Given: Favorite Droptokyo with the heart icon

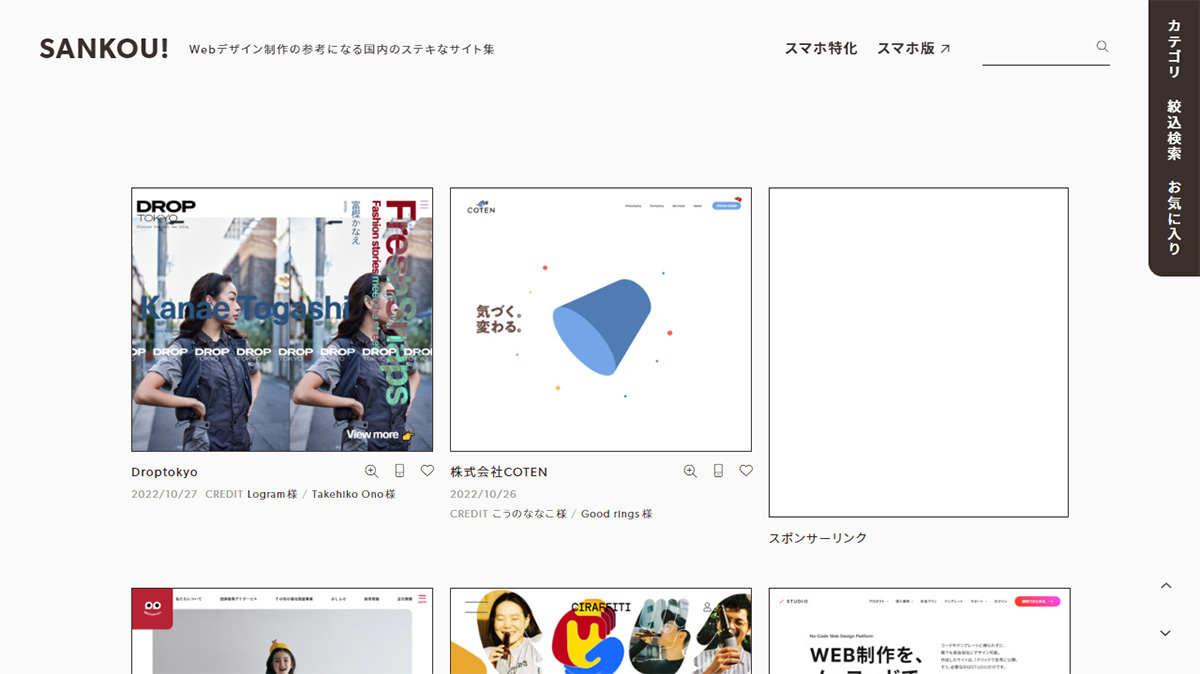Looking at the screenshot, I should tap(427, 470).
